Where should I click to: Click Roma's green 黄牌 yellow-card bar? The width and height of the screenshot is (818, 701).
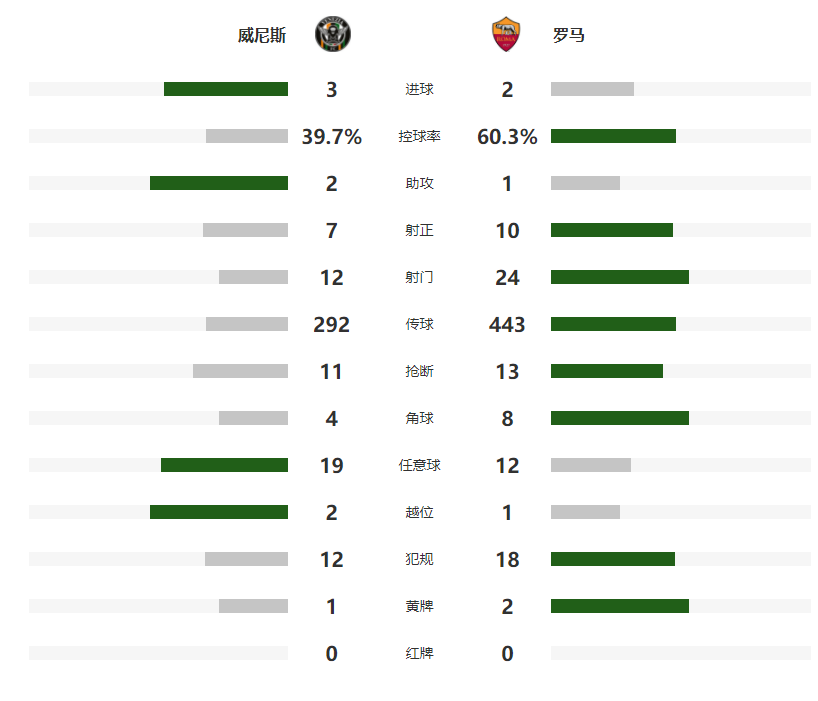620,606
